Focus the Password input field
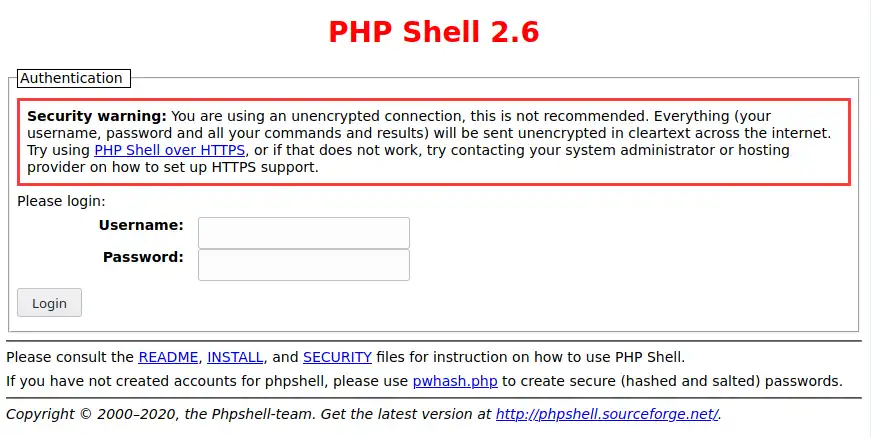 (x=304, y=265)
